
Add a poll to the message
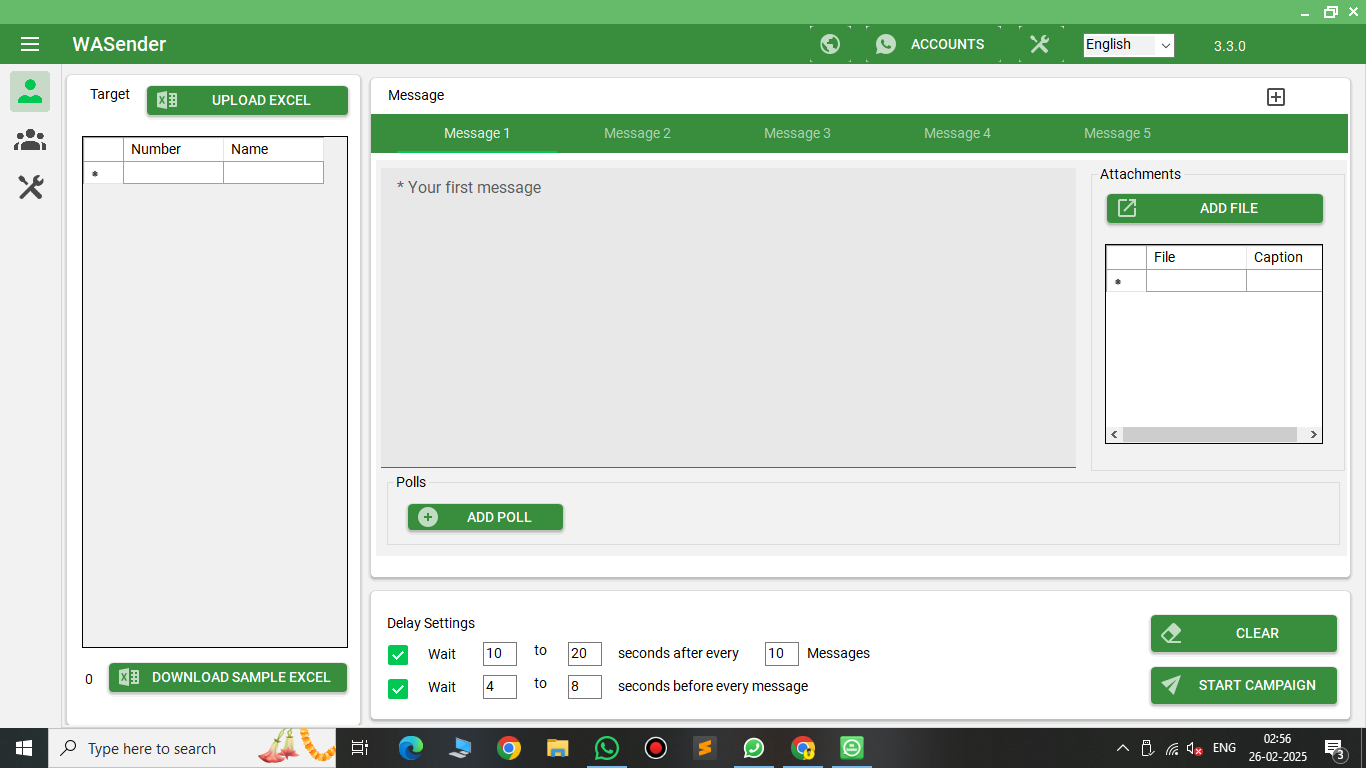[485, 517]
